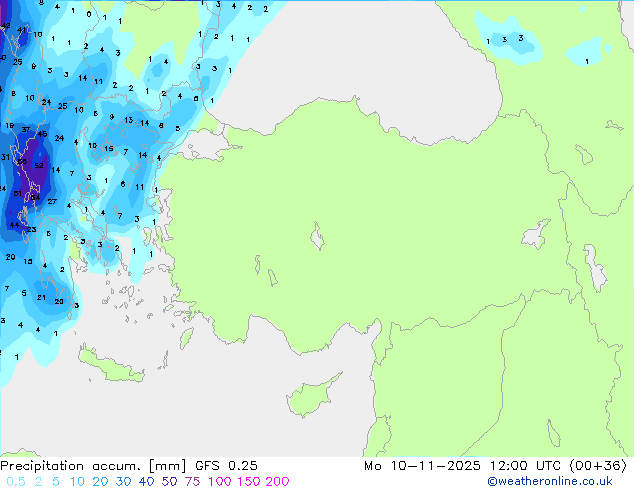Viewport: 634px width, 490px height.
Task: Click the magenta 100 legend value
Action: (x=220, y=481)
